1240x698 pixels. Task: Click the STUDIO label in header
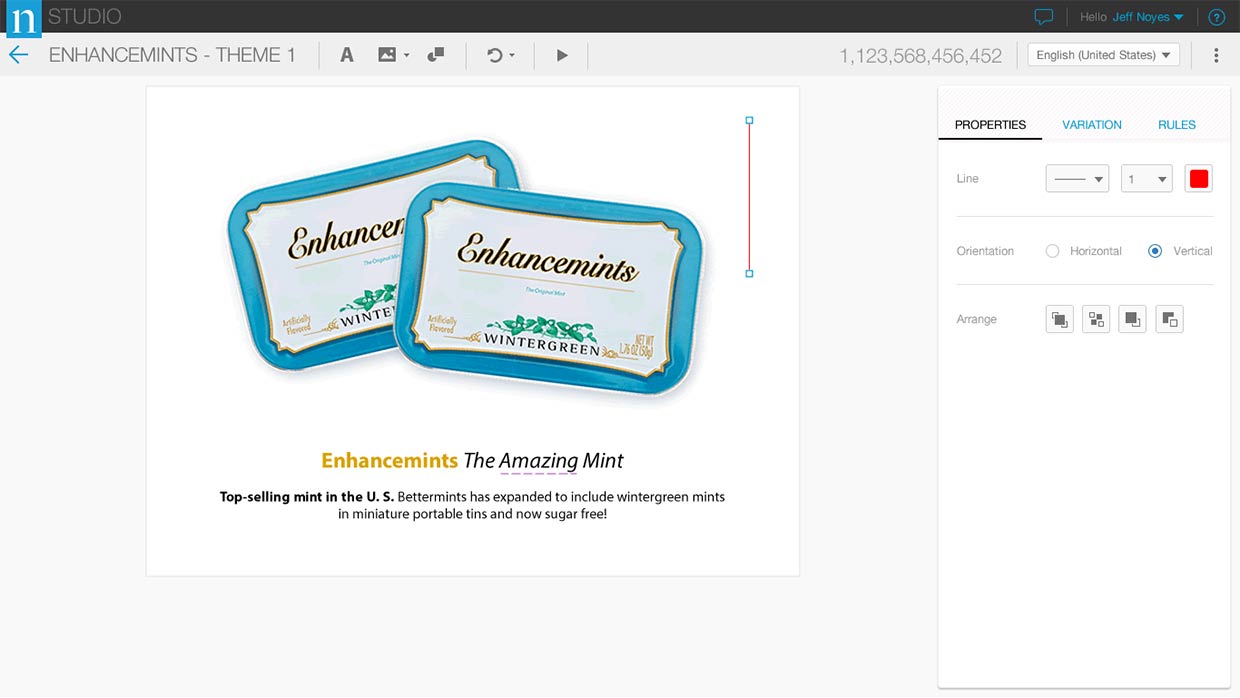[x=85, y=17]
